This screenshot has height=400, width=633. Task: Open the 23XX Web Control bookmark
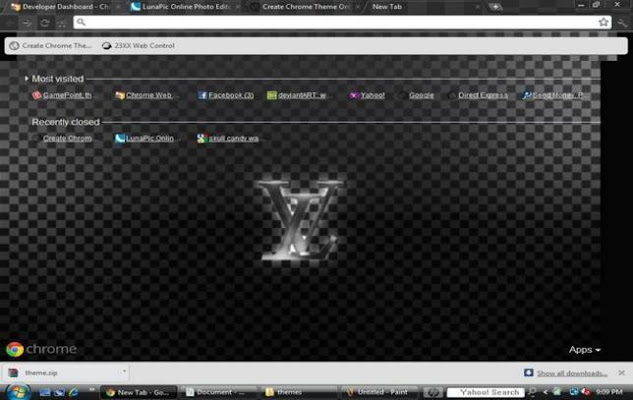point(138,46)
